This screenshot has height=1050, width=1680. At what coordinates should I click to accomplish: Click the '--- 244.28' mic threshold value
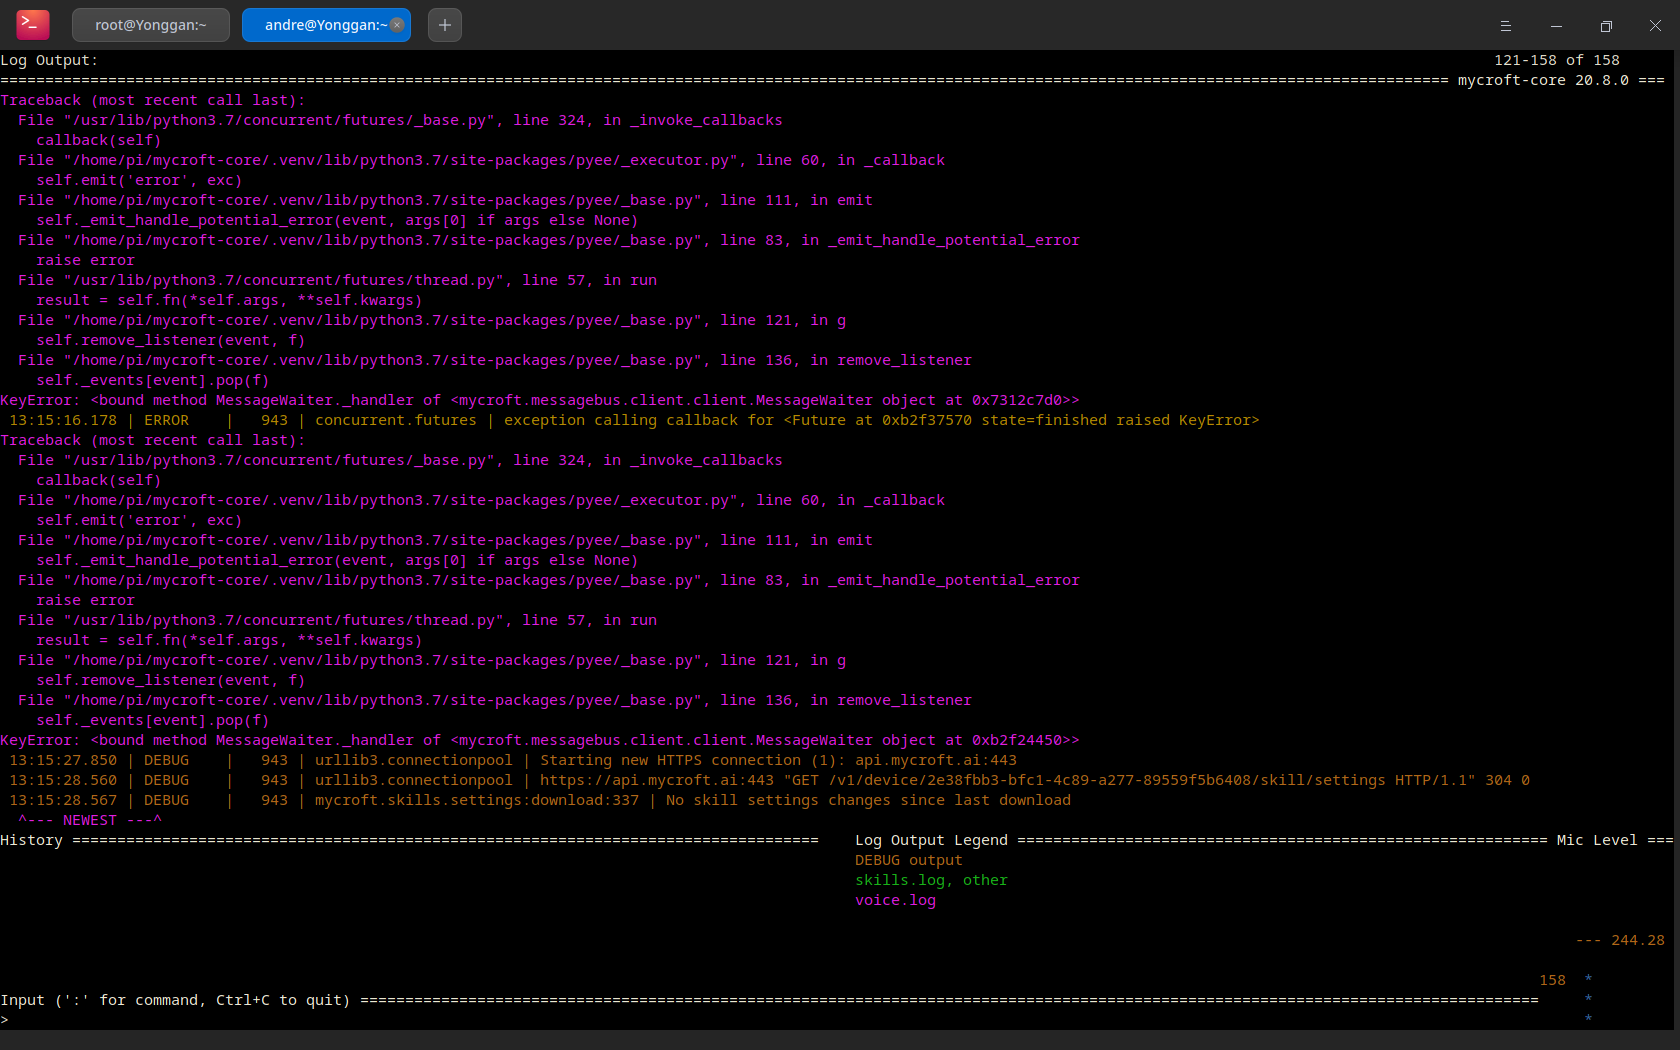coord(1620,940)
